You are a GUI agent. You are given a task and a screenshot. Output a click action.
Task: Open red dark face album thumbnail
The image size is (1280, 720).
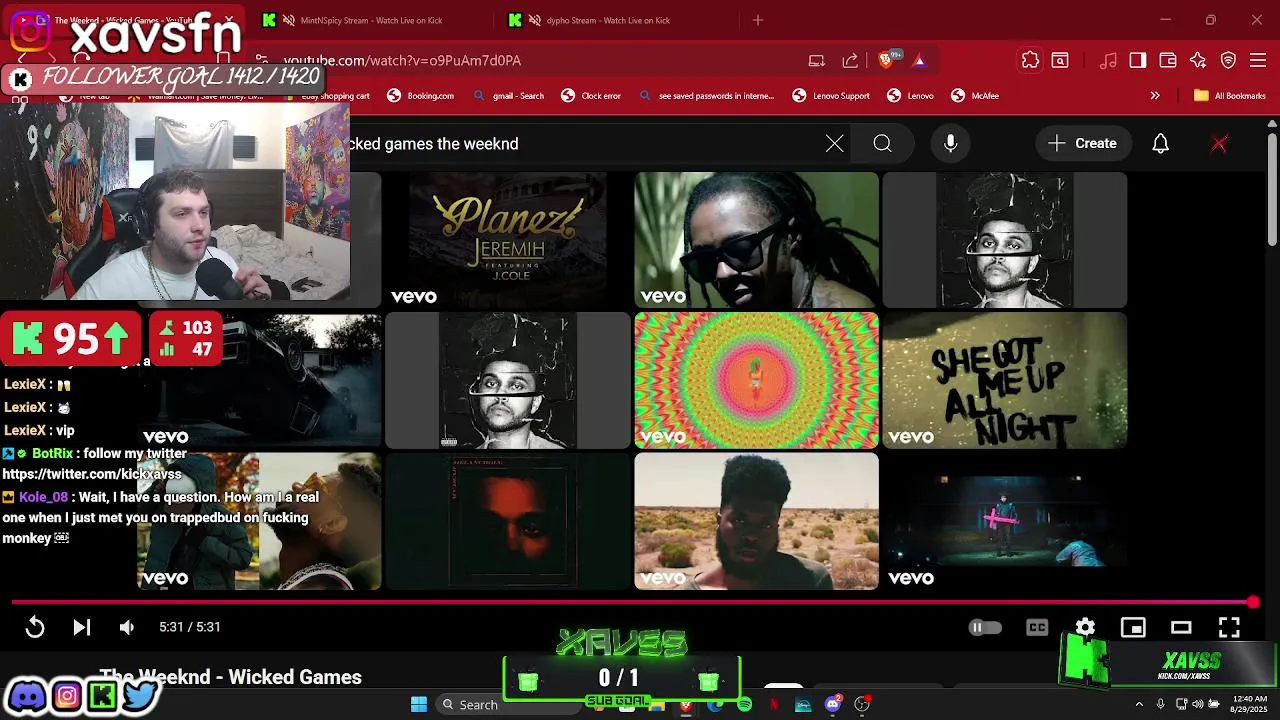(508, 521)
